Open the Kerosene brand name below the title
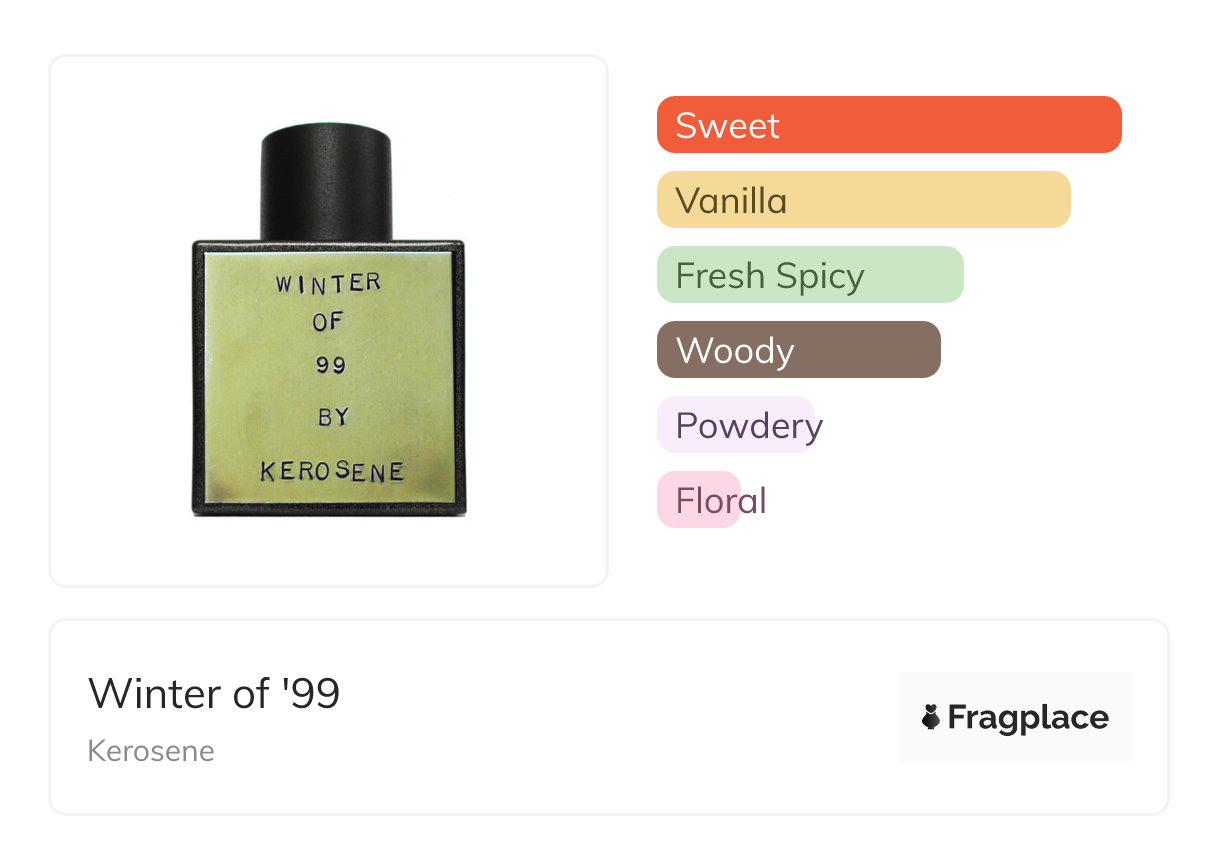 151,751
